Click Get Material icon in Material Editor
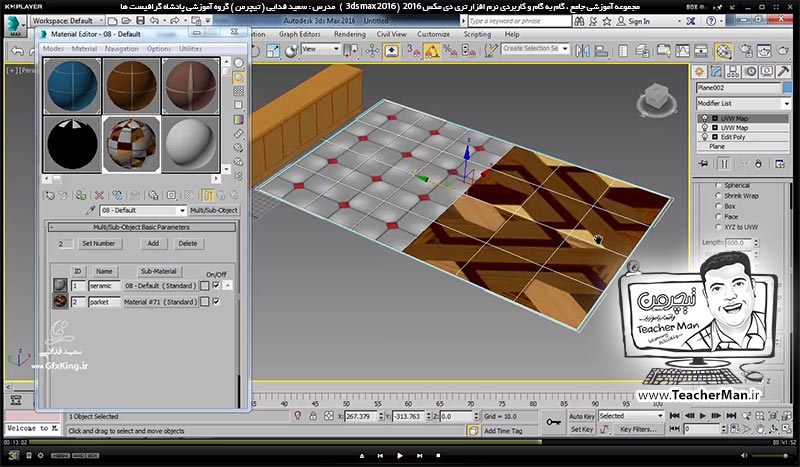This screenshot has height=467, width=800. (x=49, y=195)
